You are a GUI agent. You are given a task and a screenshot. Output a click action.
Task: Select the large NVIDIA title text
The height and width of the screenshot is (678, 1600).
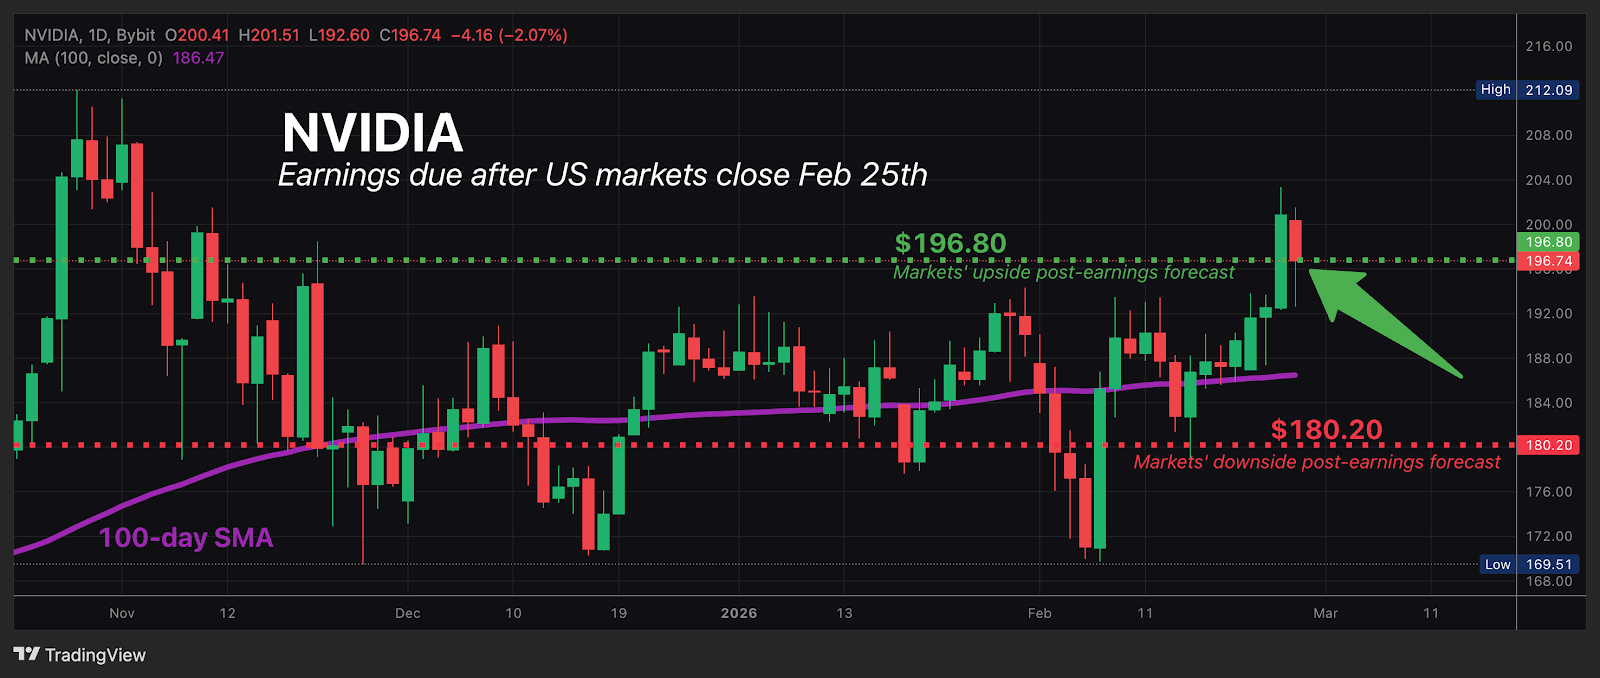tap(372, 132)
